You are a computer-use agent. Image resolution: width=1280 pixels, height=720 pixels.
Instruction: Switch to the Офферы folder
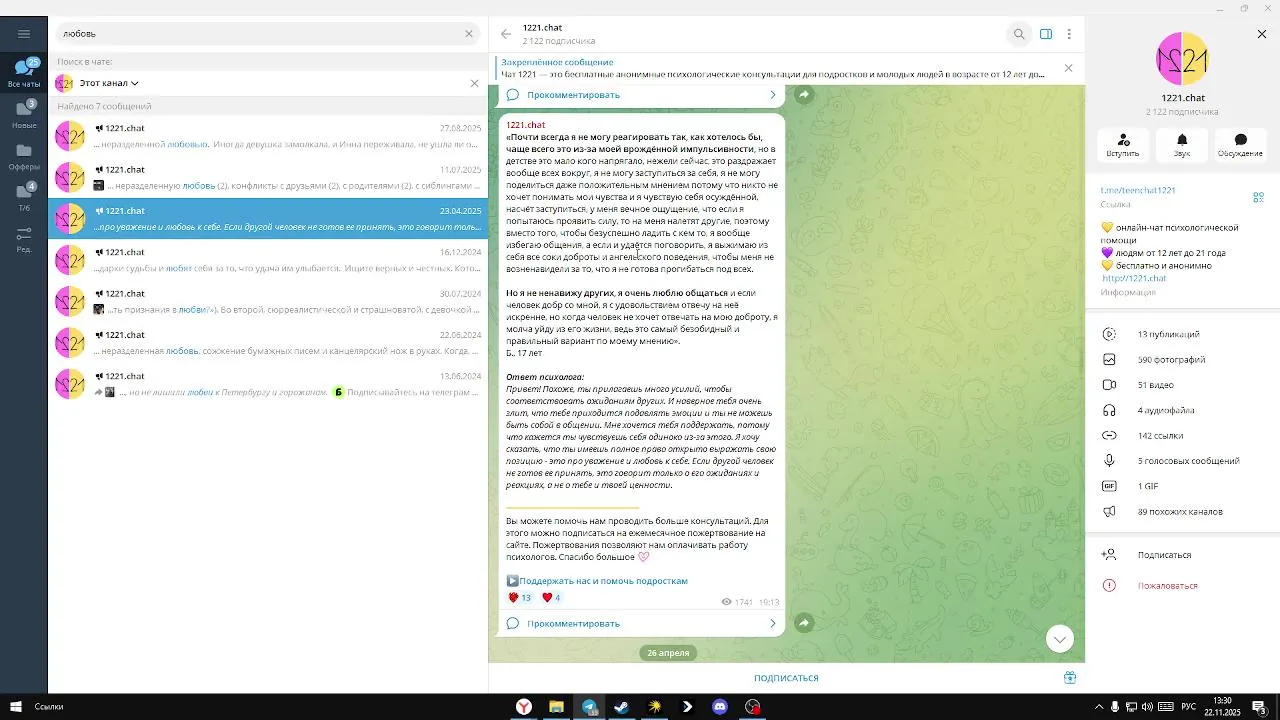click(x=24, y=156)
